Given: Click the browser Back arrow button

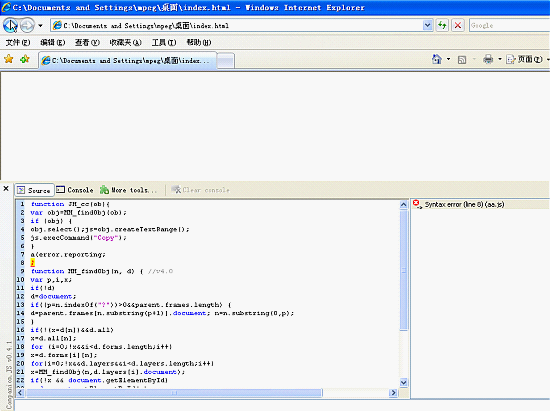Looking at the screenshot, I should point(10,25).
